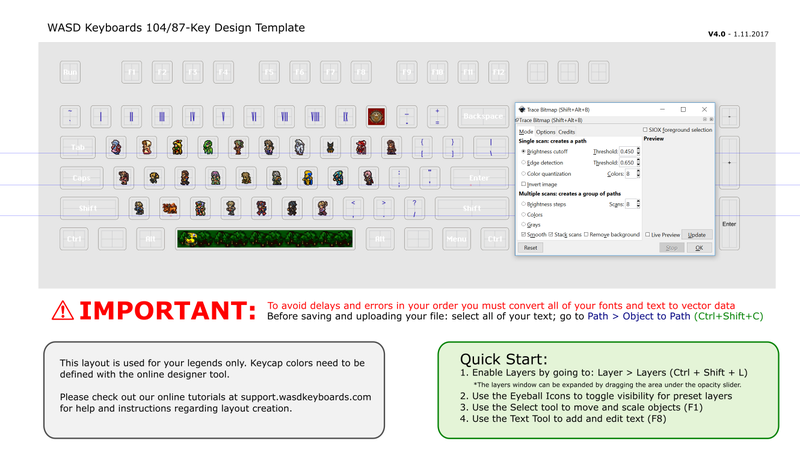Close the docked Trace Bitmap panel header
Screen dimensions: 800x450
pos(711,119)
